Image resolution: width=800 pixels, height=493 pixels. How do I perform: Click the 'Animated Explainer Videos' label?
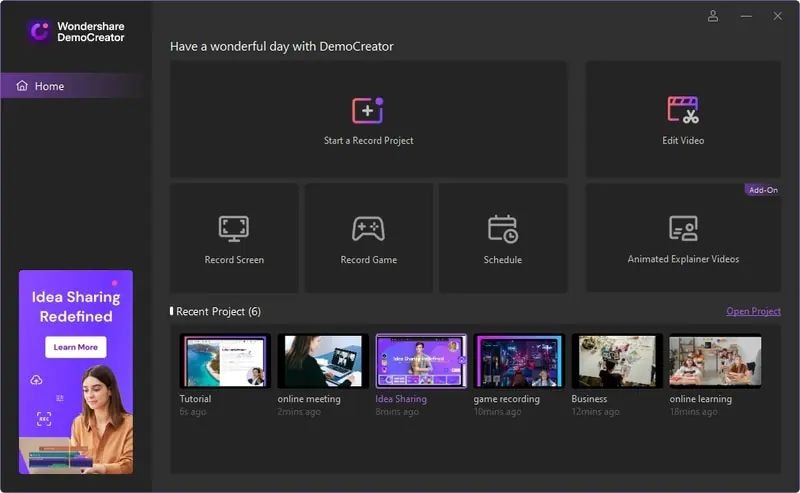(x=683, y=259)
